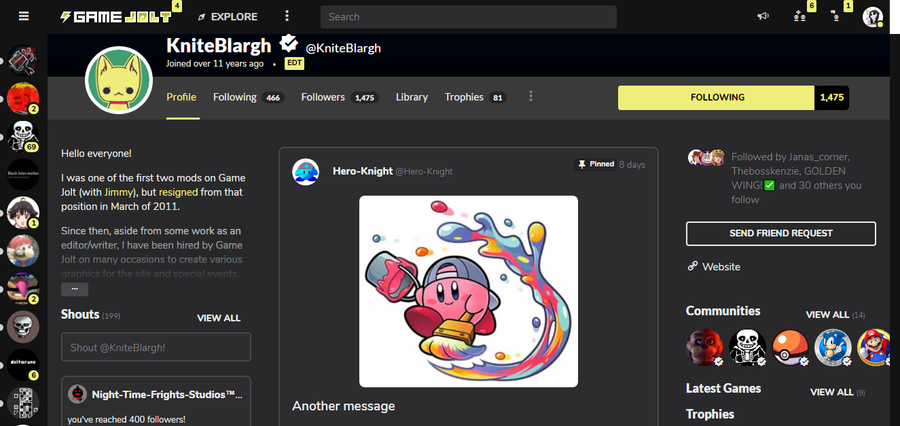Click the mutual followers avatars group

tap(706, 157)
